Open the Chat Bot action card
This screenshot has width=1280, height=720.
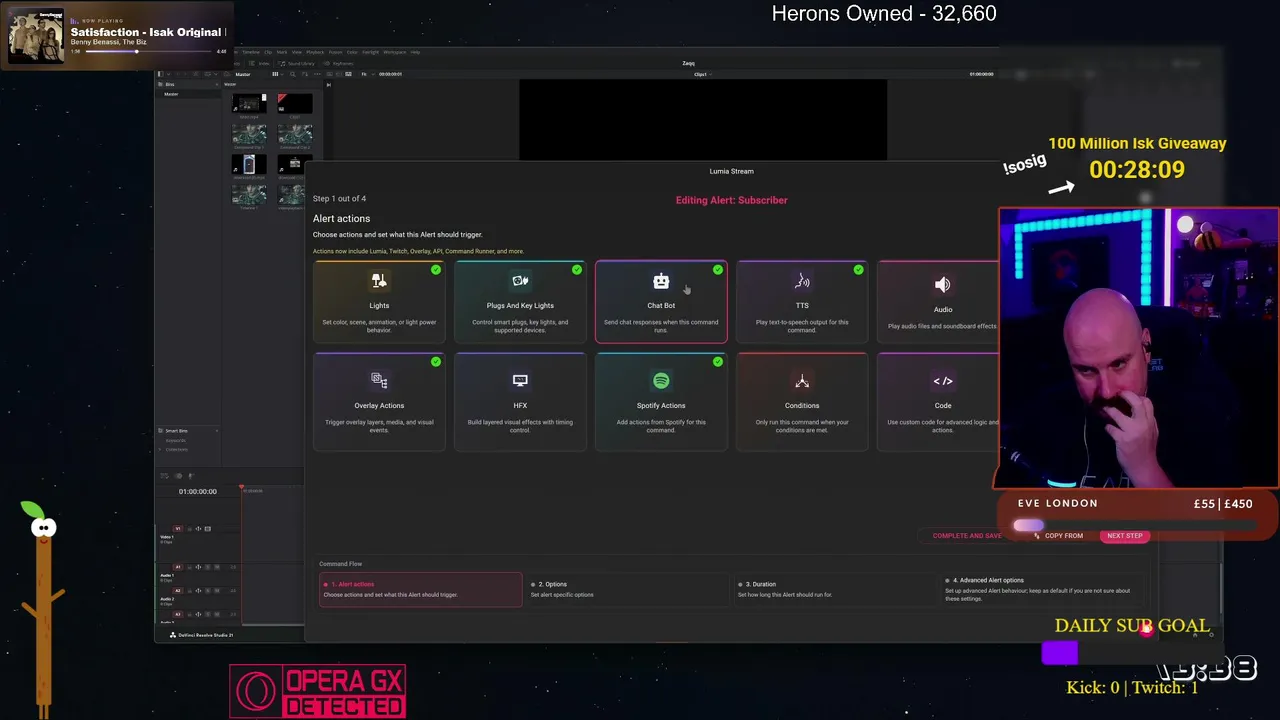(x=661, y=301)
